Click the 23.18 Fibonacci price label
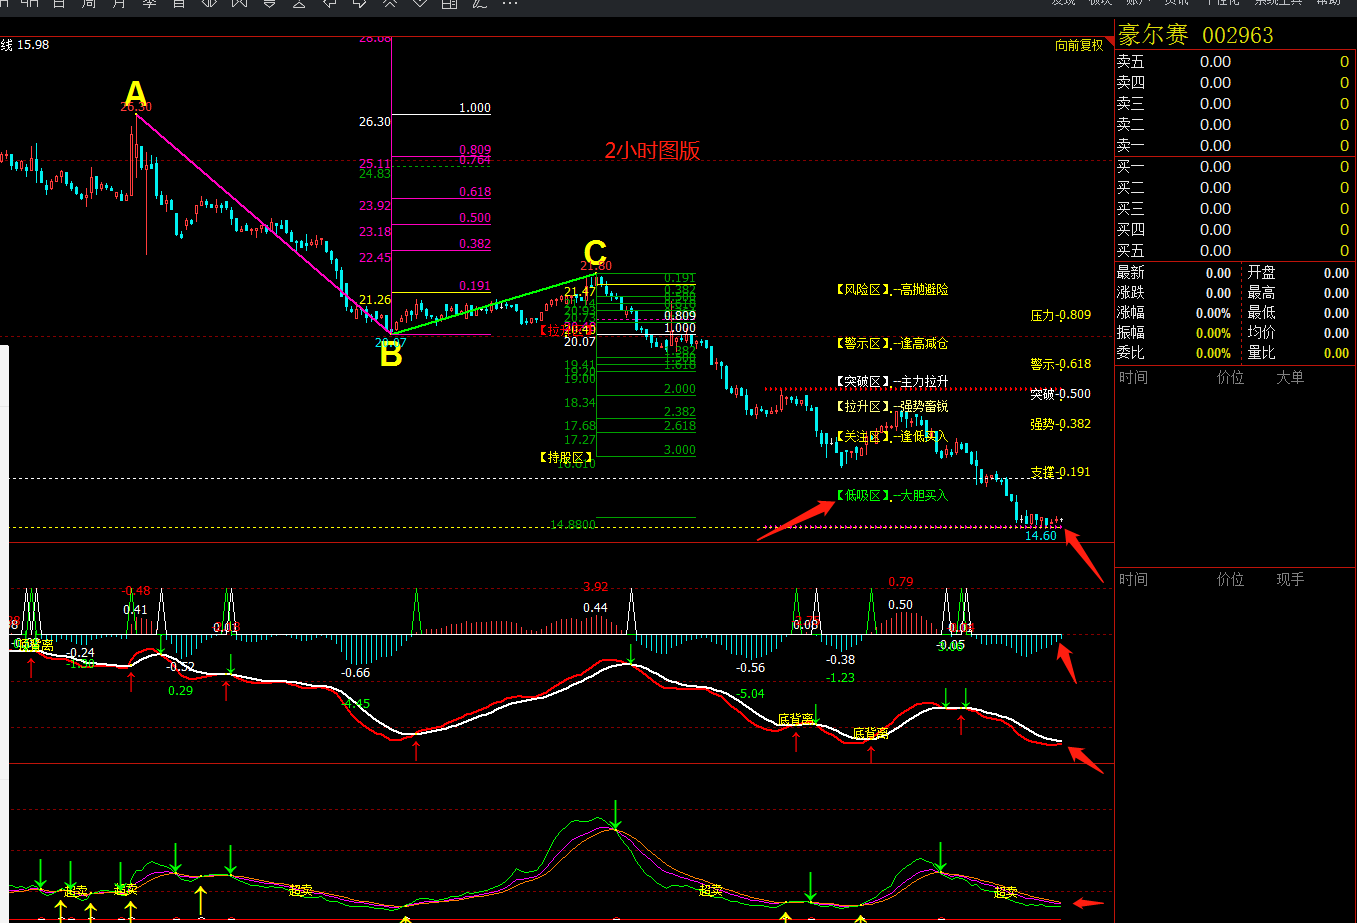 [x=375, y=232]
